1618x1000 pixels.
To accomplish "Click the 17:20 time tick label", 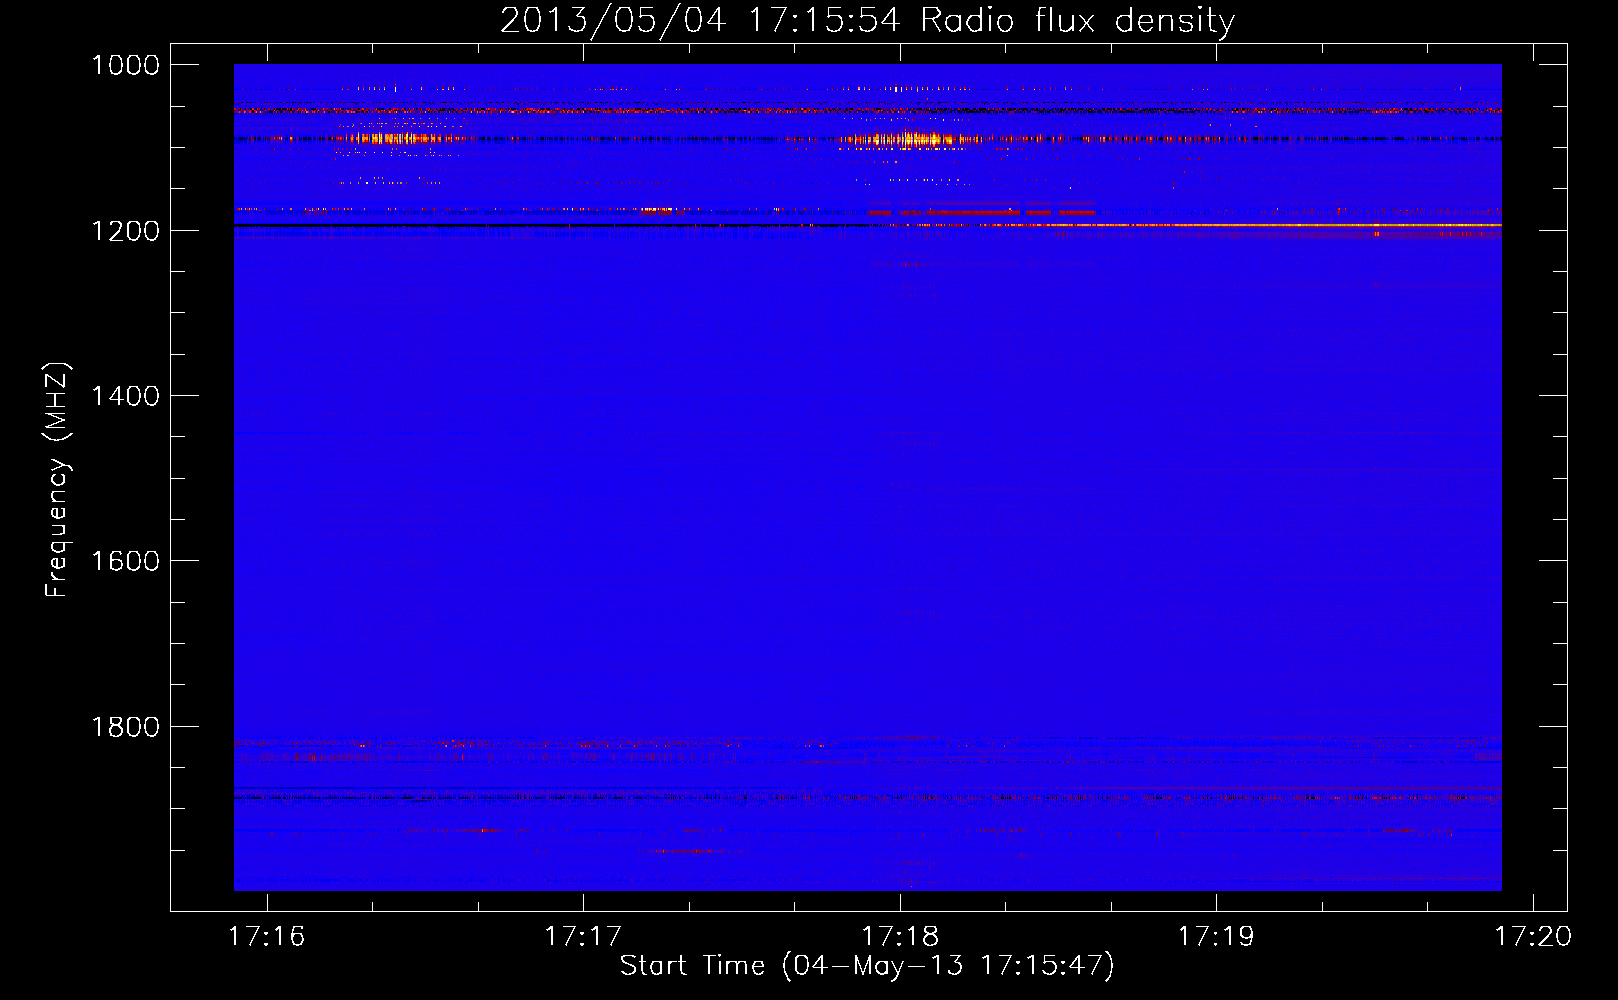I will pos(1533,937).
